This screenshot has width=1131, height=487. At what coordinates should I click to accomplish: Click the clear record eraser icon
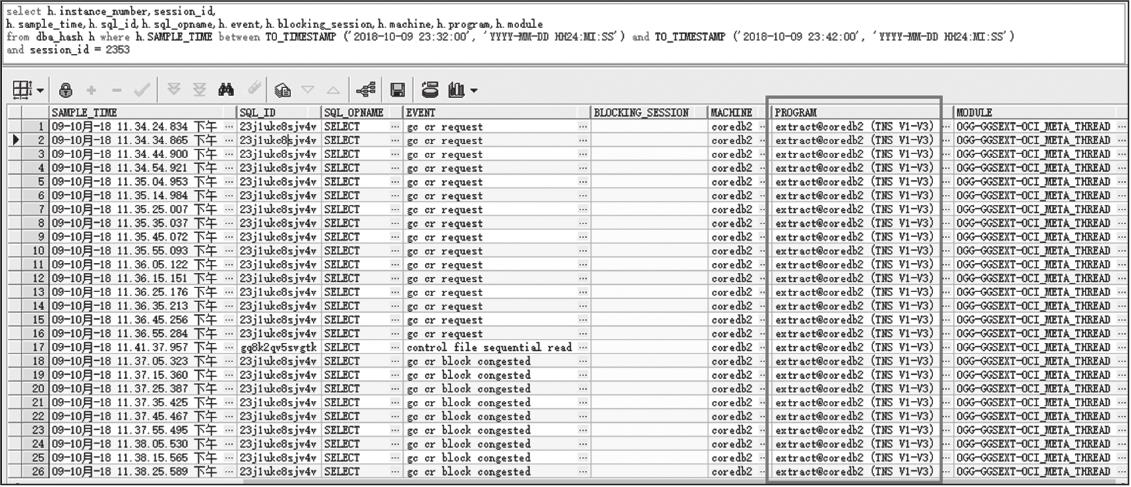pos(253,90)
